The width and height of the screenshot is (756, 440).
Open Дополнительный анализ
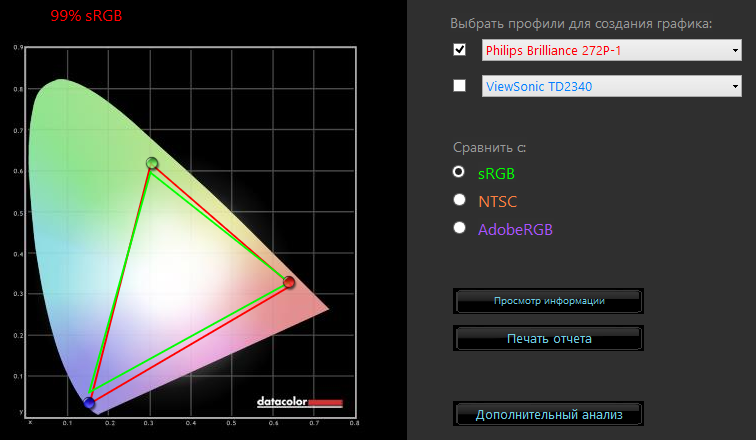(x=548, y=414)
